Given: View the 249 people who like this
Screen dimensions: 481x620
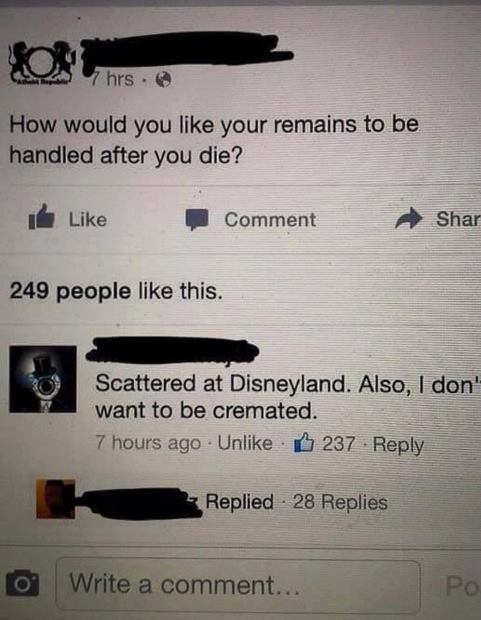Looking at the screenshot, I should coord(116,291).
